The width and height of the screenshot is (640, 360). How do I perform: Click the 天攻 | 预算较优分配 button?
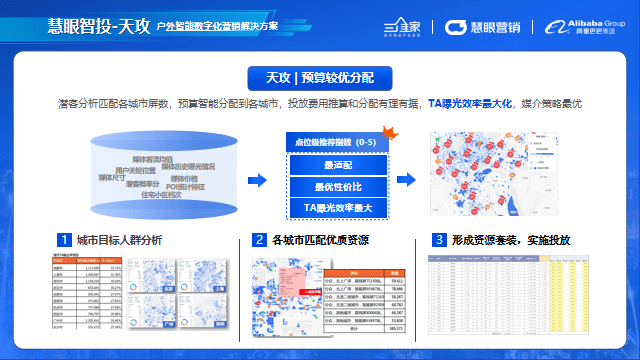(320, 78)
